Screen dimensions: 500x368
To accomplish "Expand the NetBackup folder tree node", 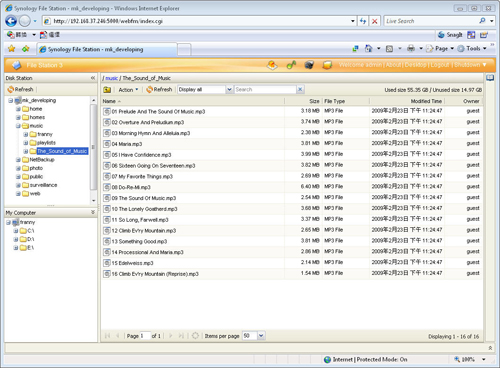I will tap(18, 160).
